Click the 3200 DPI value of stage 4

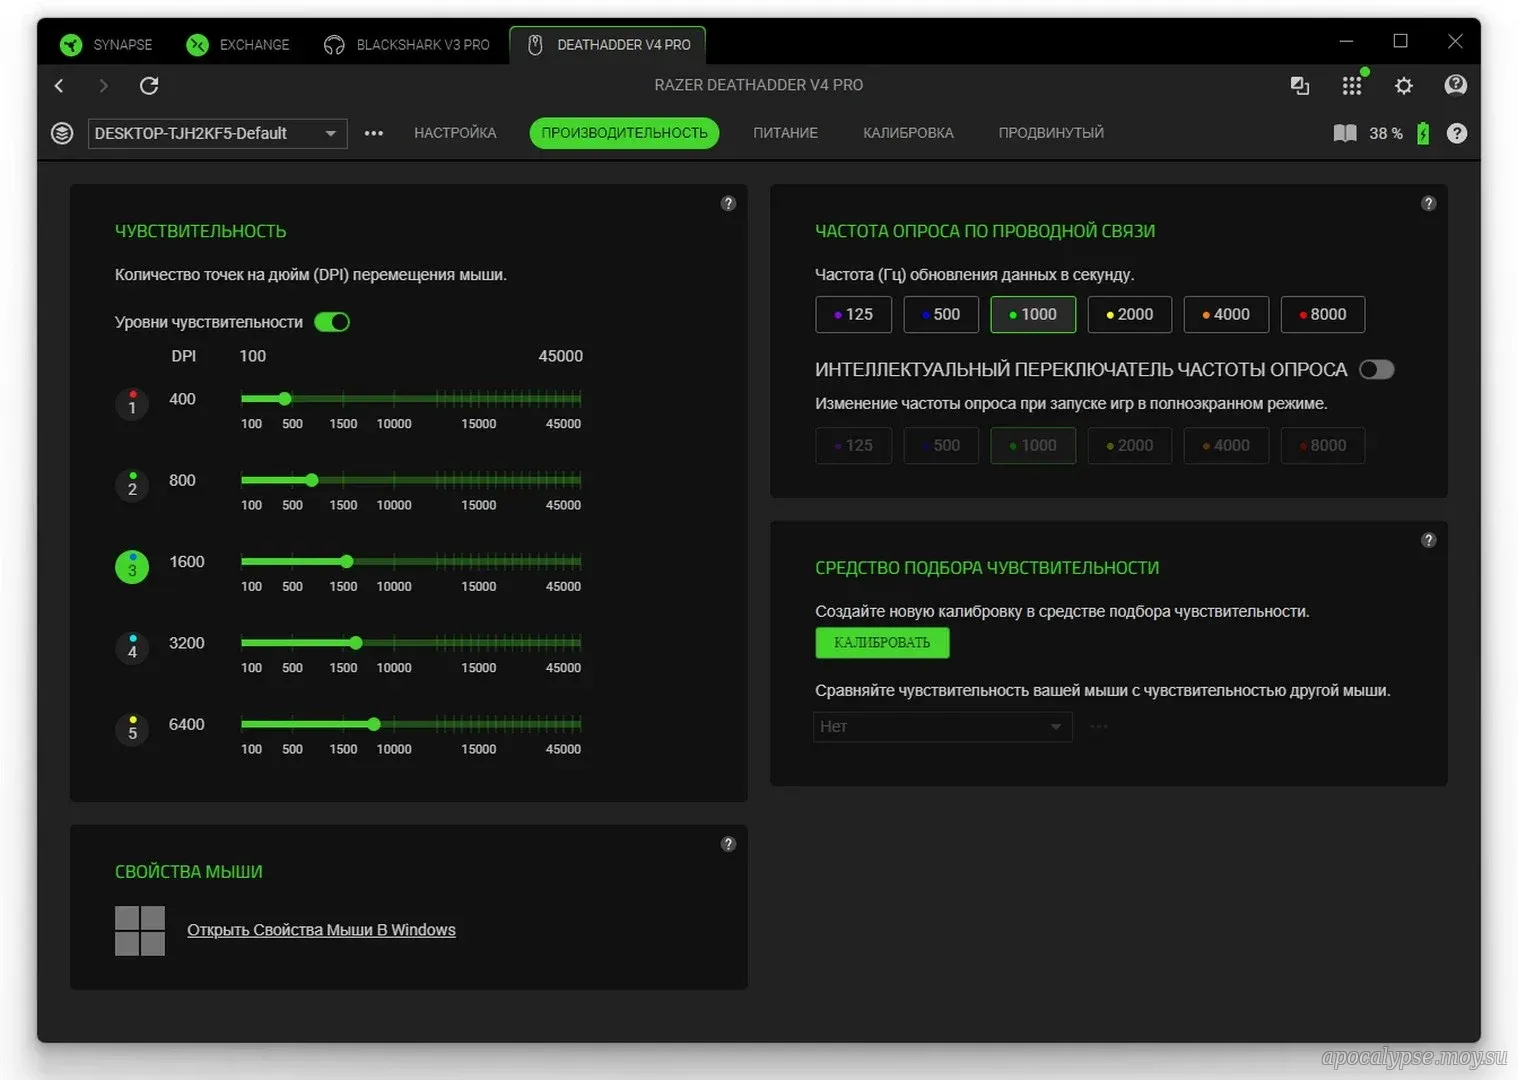point(187,643)
